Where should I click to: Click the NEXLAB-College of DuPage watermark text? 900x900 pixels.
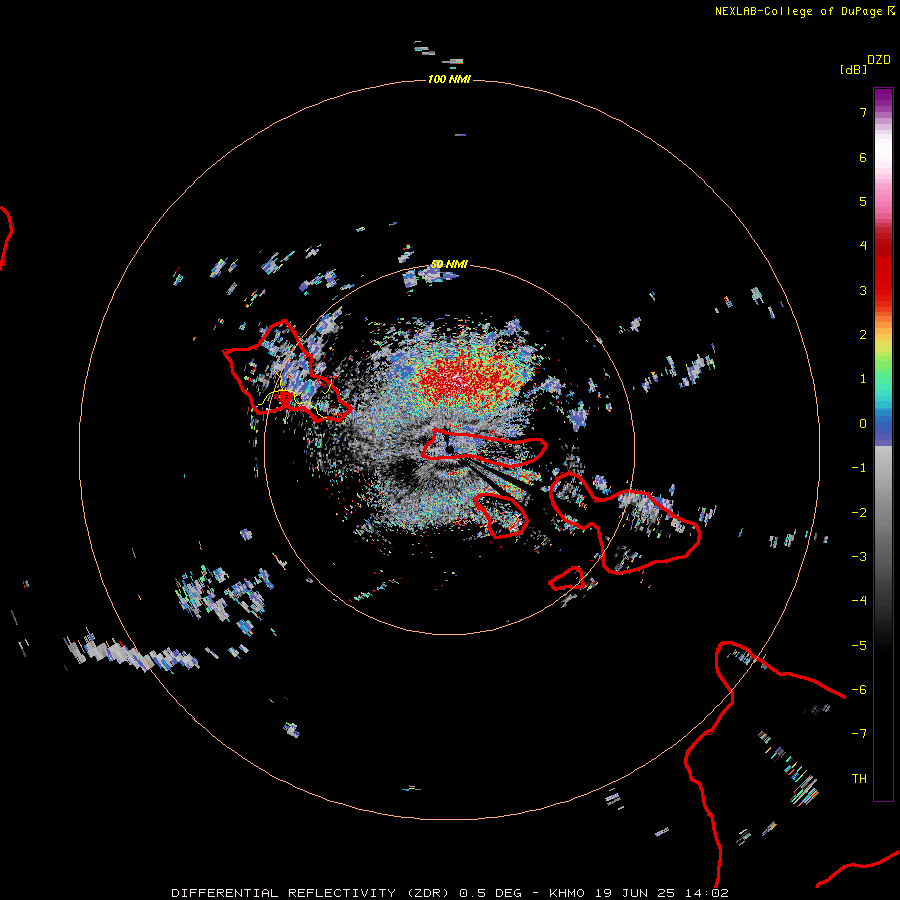pos(804,11)
